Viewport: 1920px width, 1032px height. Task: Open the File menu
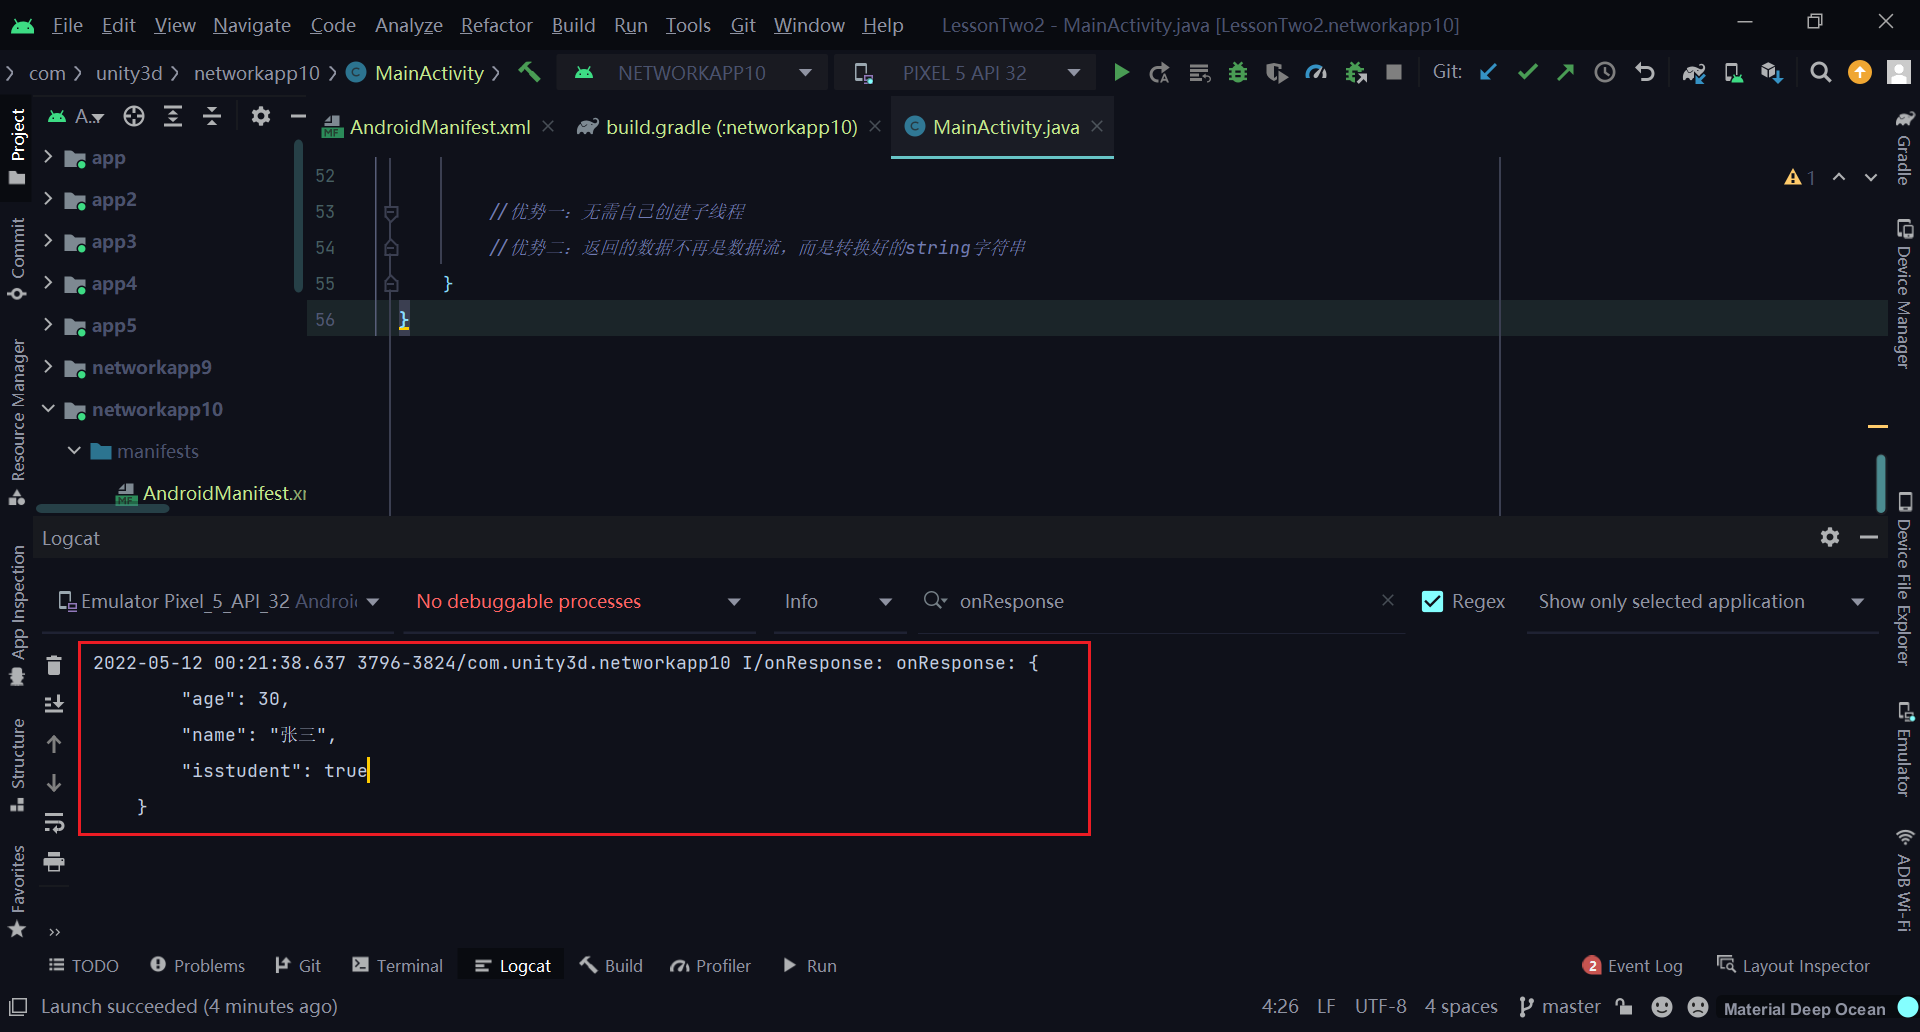click(x=67, y=25)
